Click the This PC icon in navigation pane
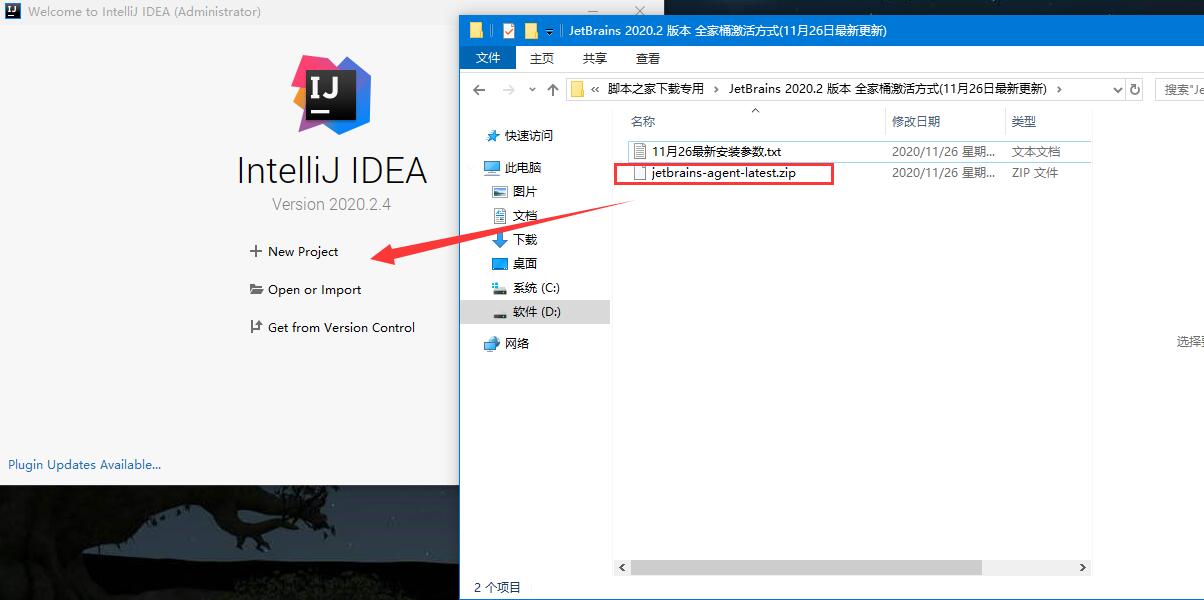Image resolution: width=1204 pixels, height=600 pixels. coord(492,168)
